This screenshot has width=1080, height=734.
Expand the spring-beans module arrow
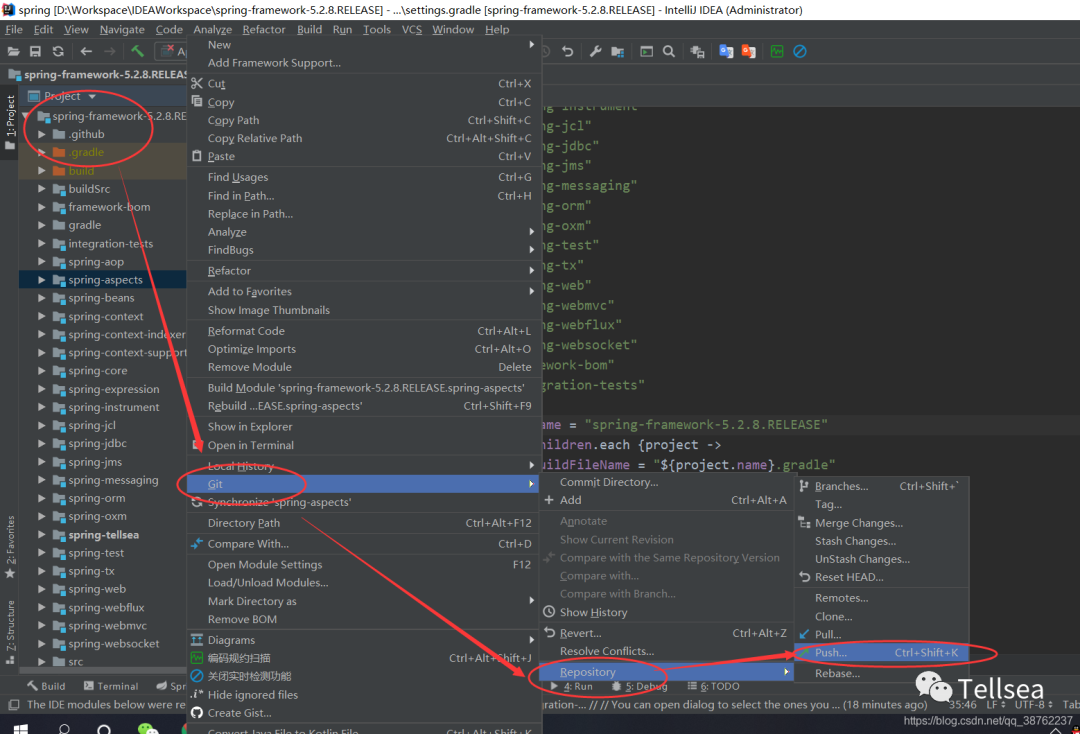point(42,297)
